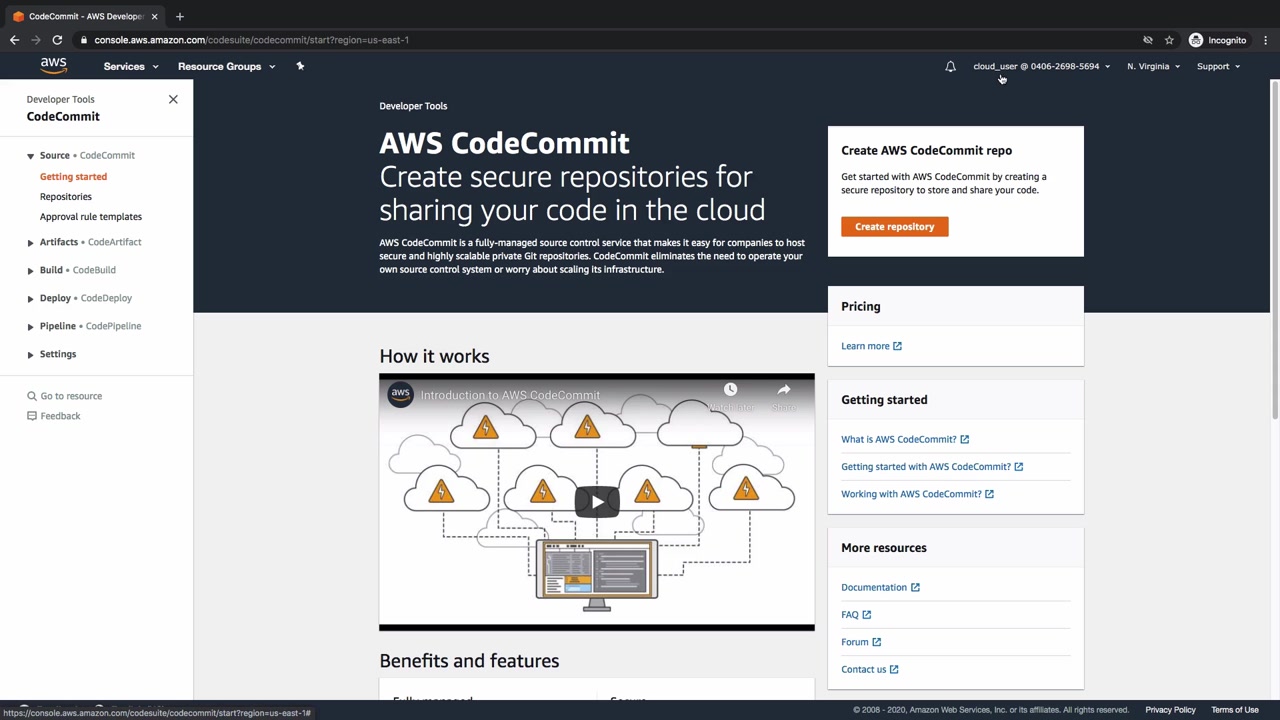Click the pin shortcuts icon in navbar
The height and width of the screenshot is (720, 1280).
(300, 66)
